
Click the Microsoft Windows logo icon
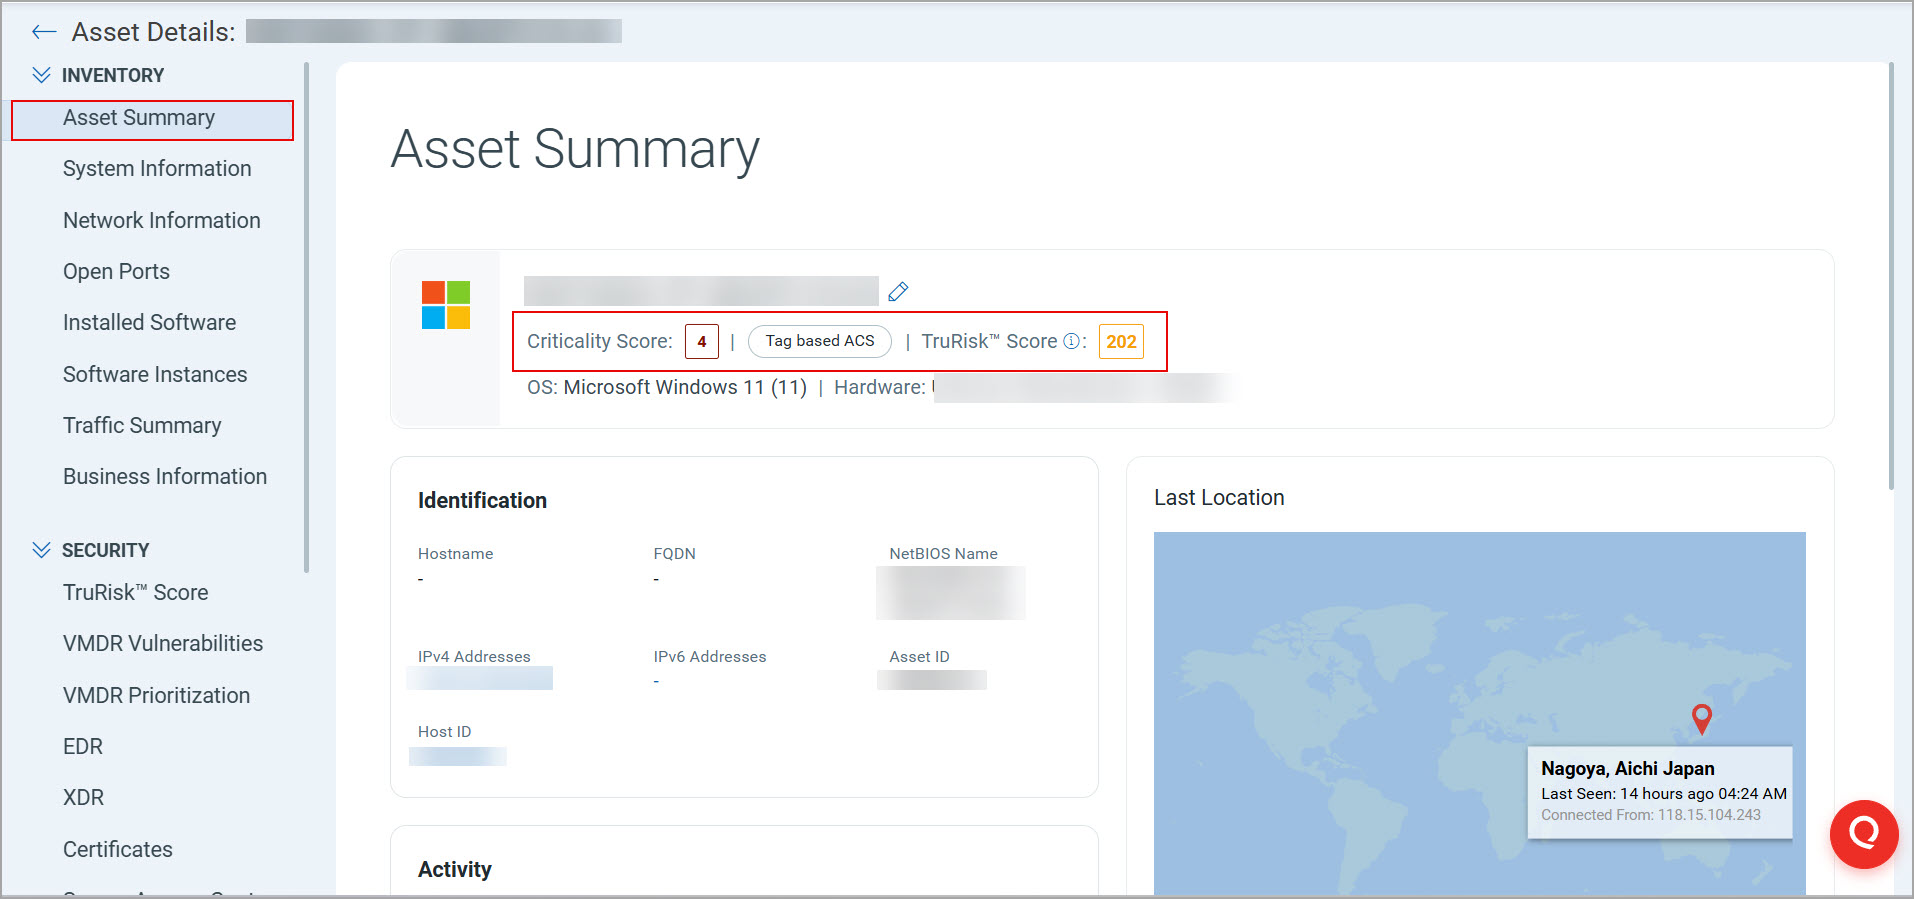coord(446,305)
